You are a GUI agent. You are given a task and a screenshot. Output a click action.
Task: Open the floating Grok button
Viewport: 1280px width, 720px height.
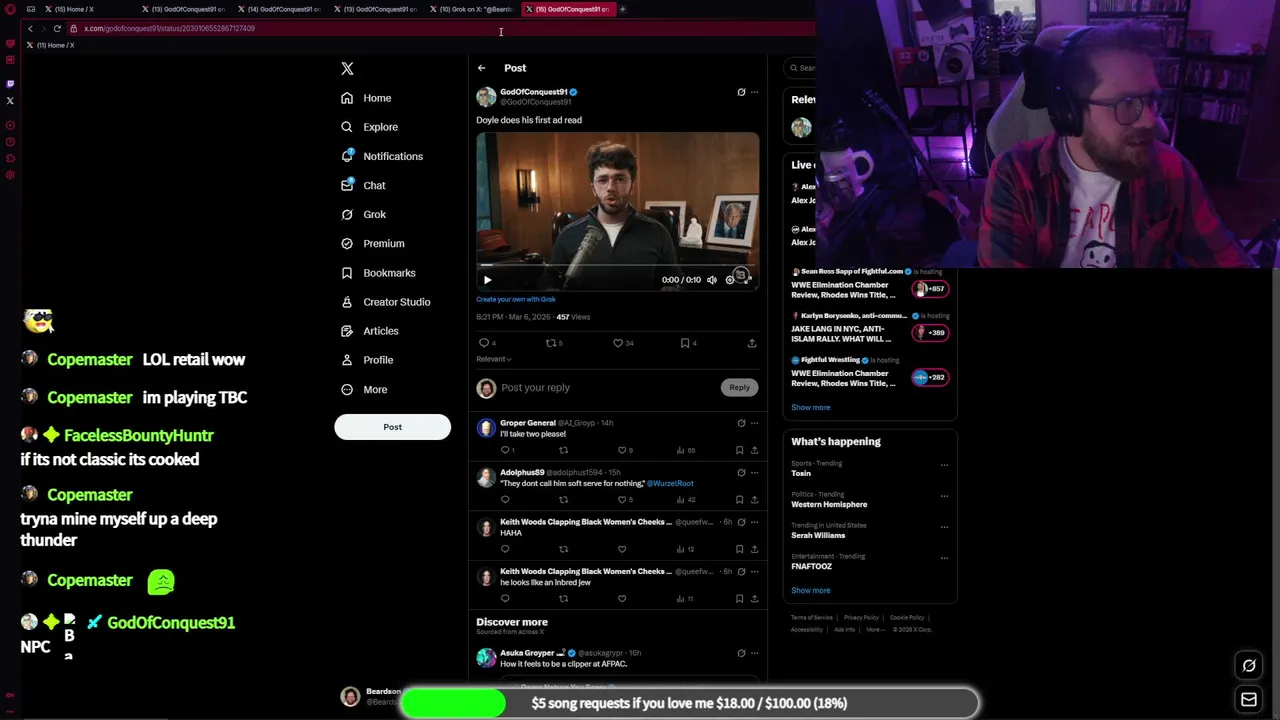[x=1249, y=666]
